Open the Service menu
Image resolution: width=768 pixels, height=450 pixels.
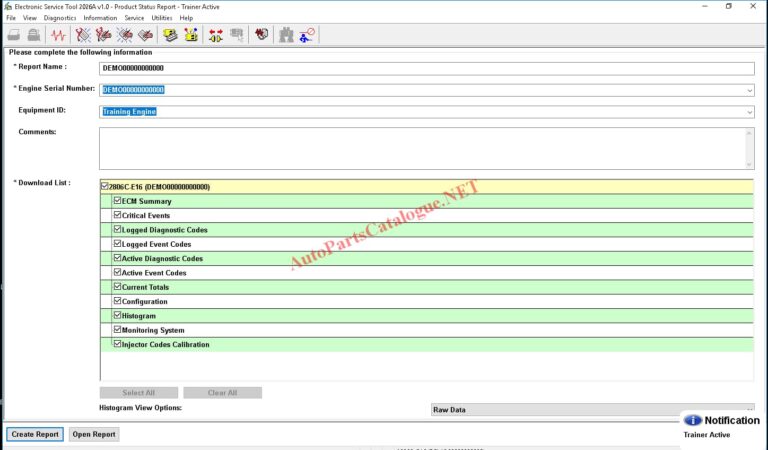click(134, 18)
